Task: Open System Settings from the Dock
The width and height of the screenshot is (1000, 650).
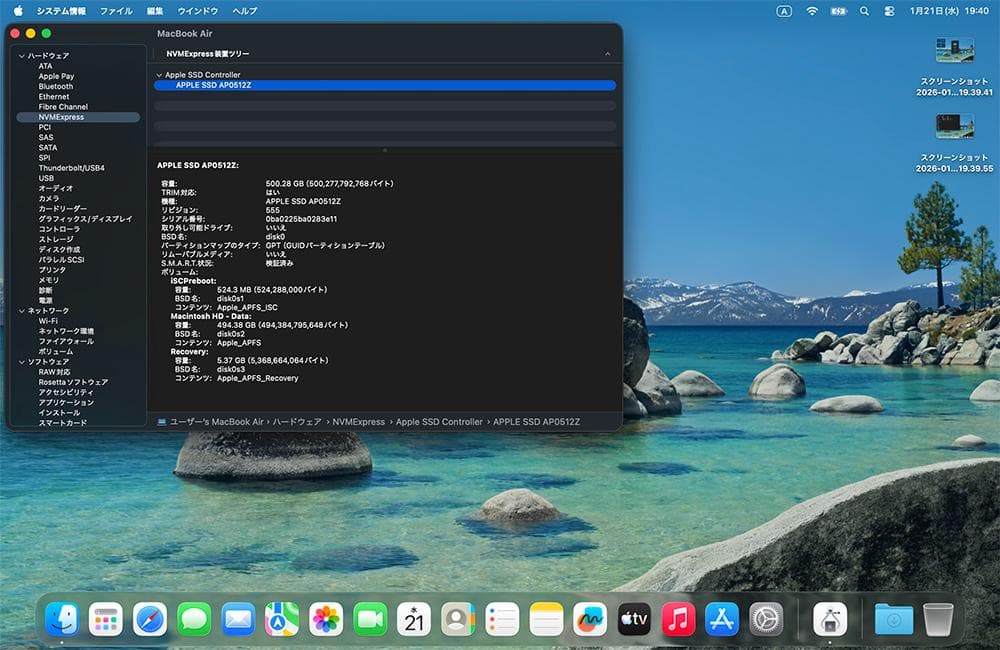Action: pyautogui.click(x=766, y=620)
